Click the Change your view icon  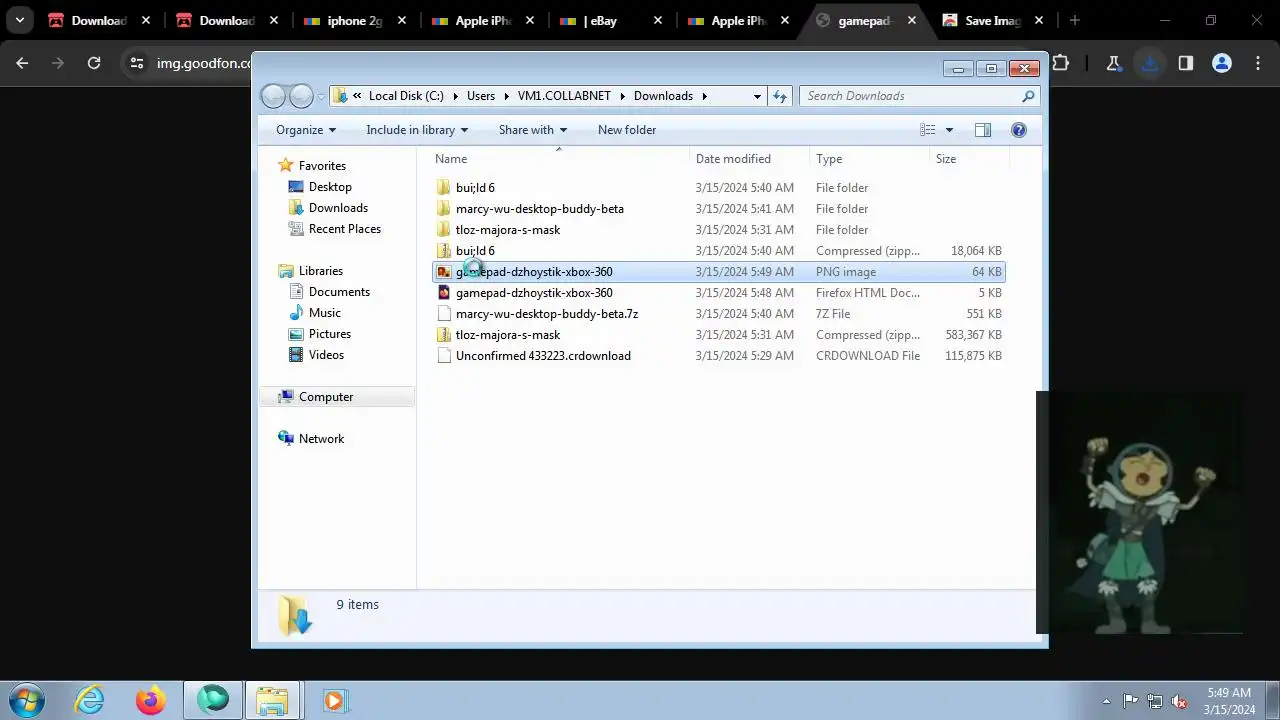928,130
